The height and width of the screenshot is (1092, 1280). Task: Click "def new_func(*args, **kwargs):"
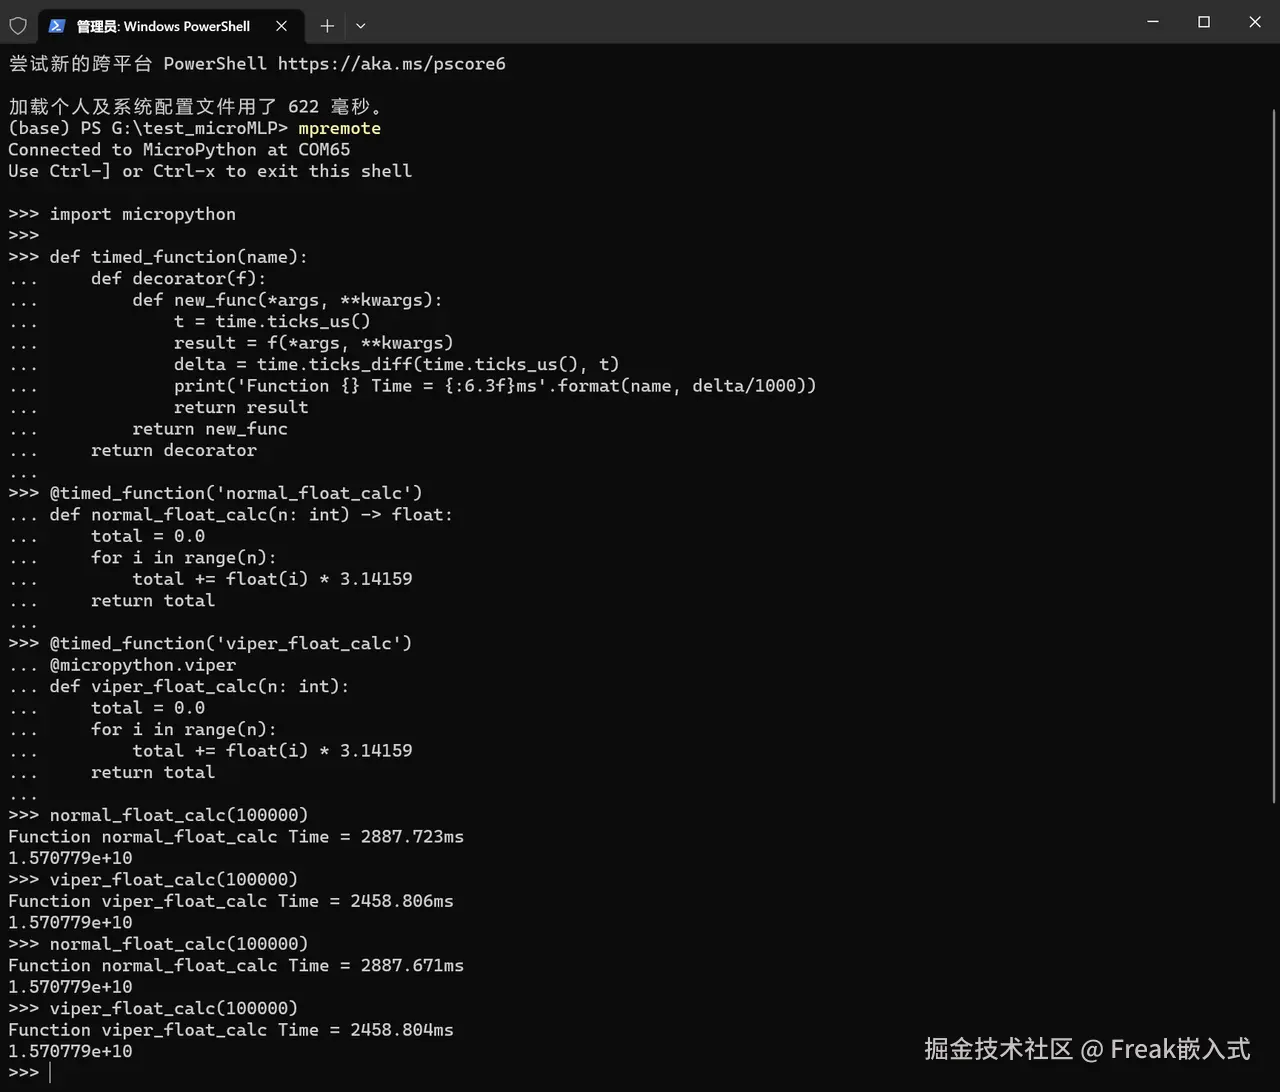tap(287, 300)
